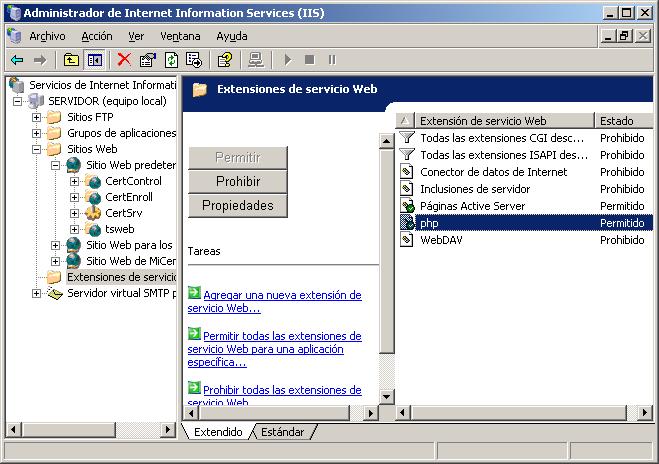Viewport: 659px width, 464px height.
Task: Expand the tsweb node
Action: (x=74, y=229)
